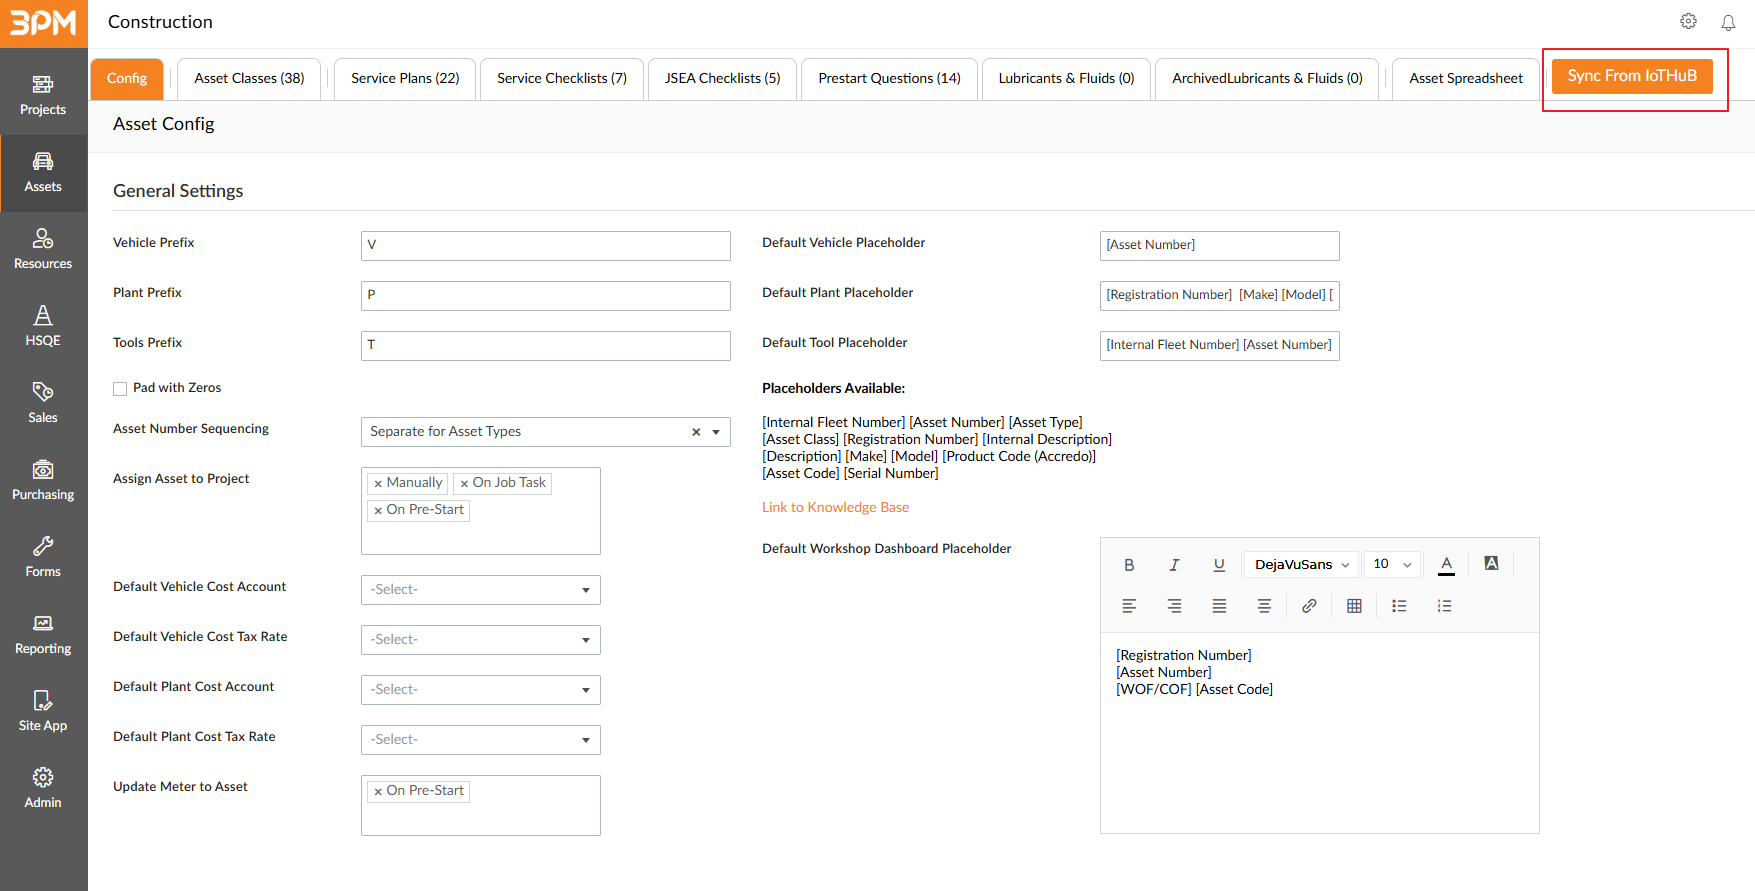Center align editor text

[1264, 606]
